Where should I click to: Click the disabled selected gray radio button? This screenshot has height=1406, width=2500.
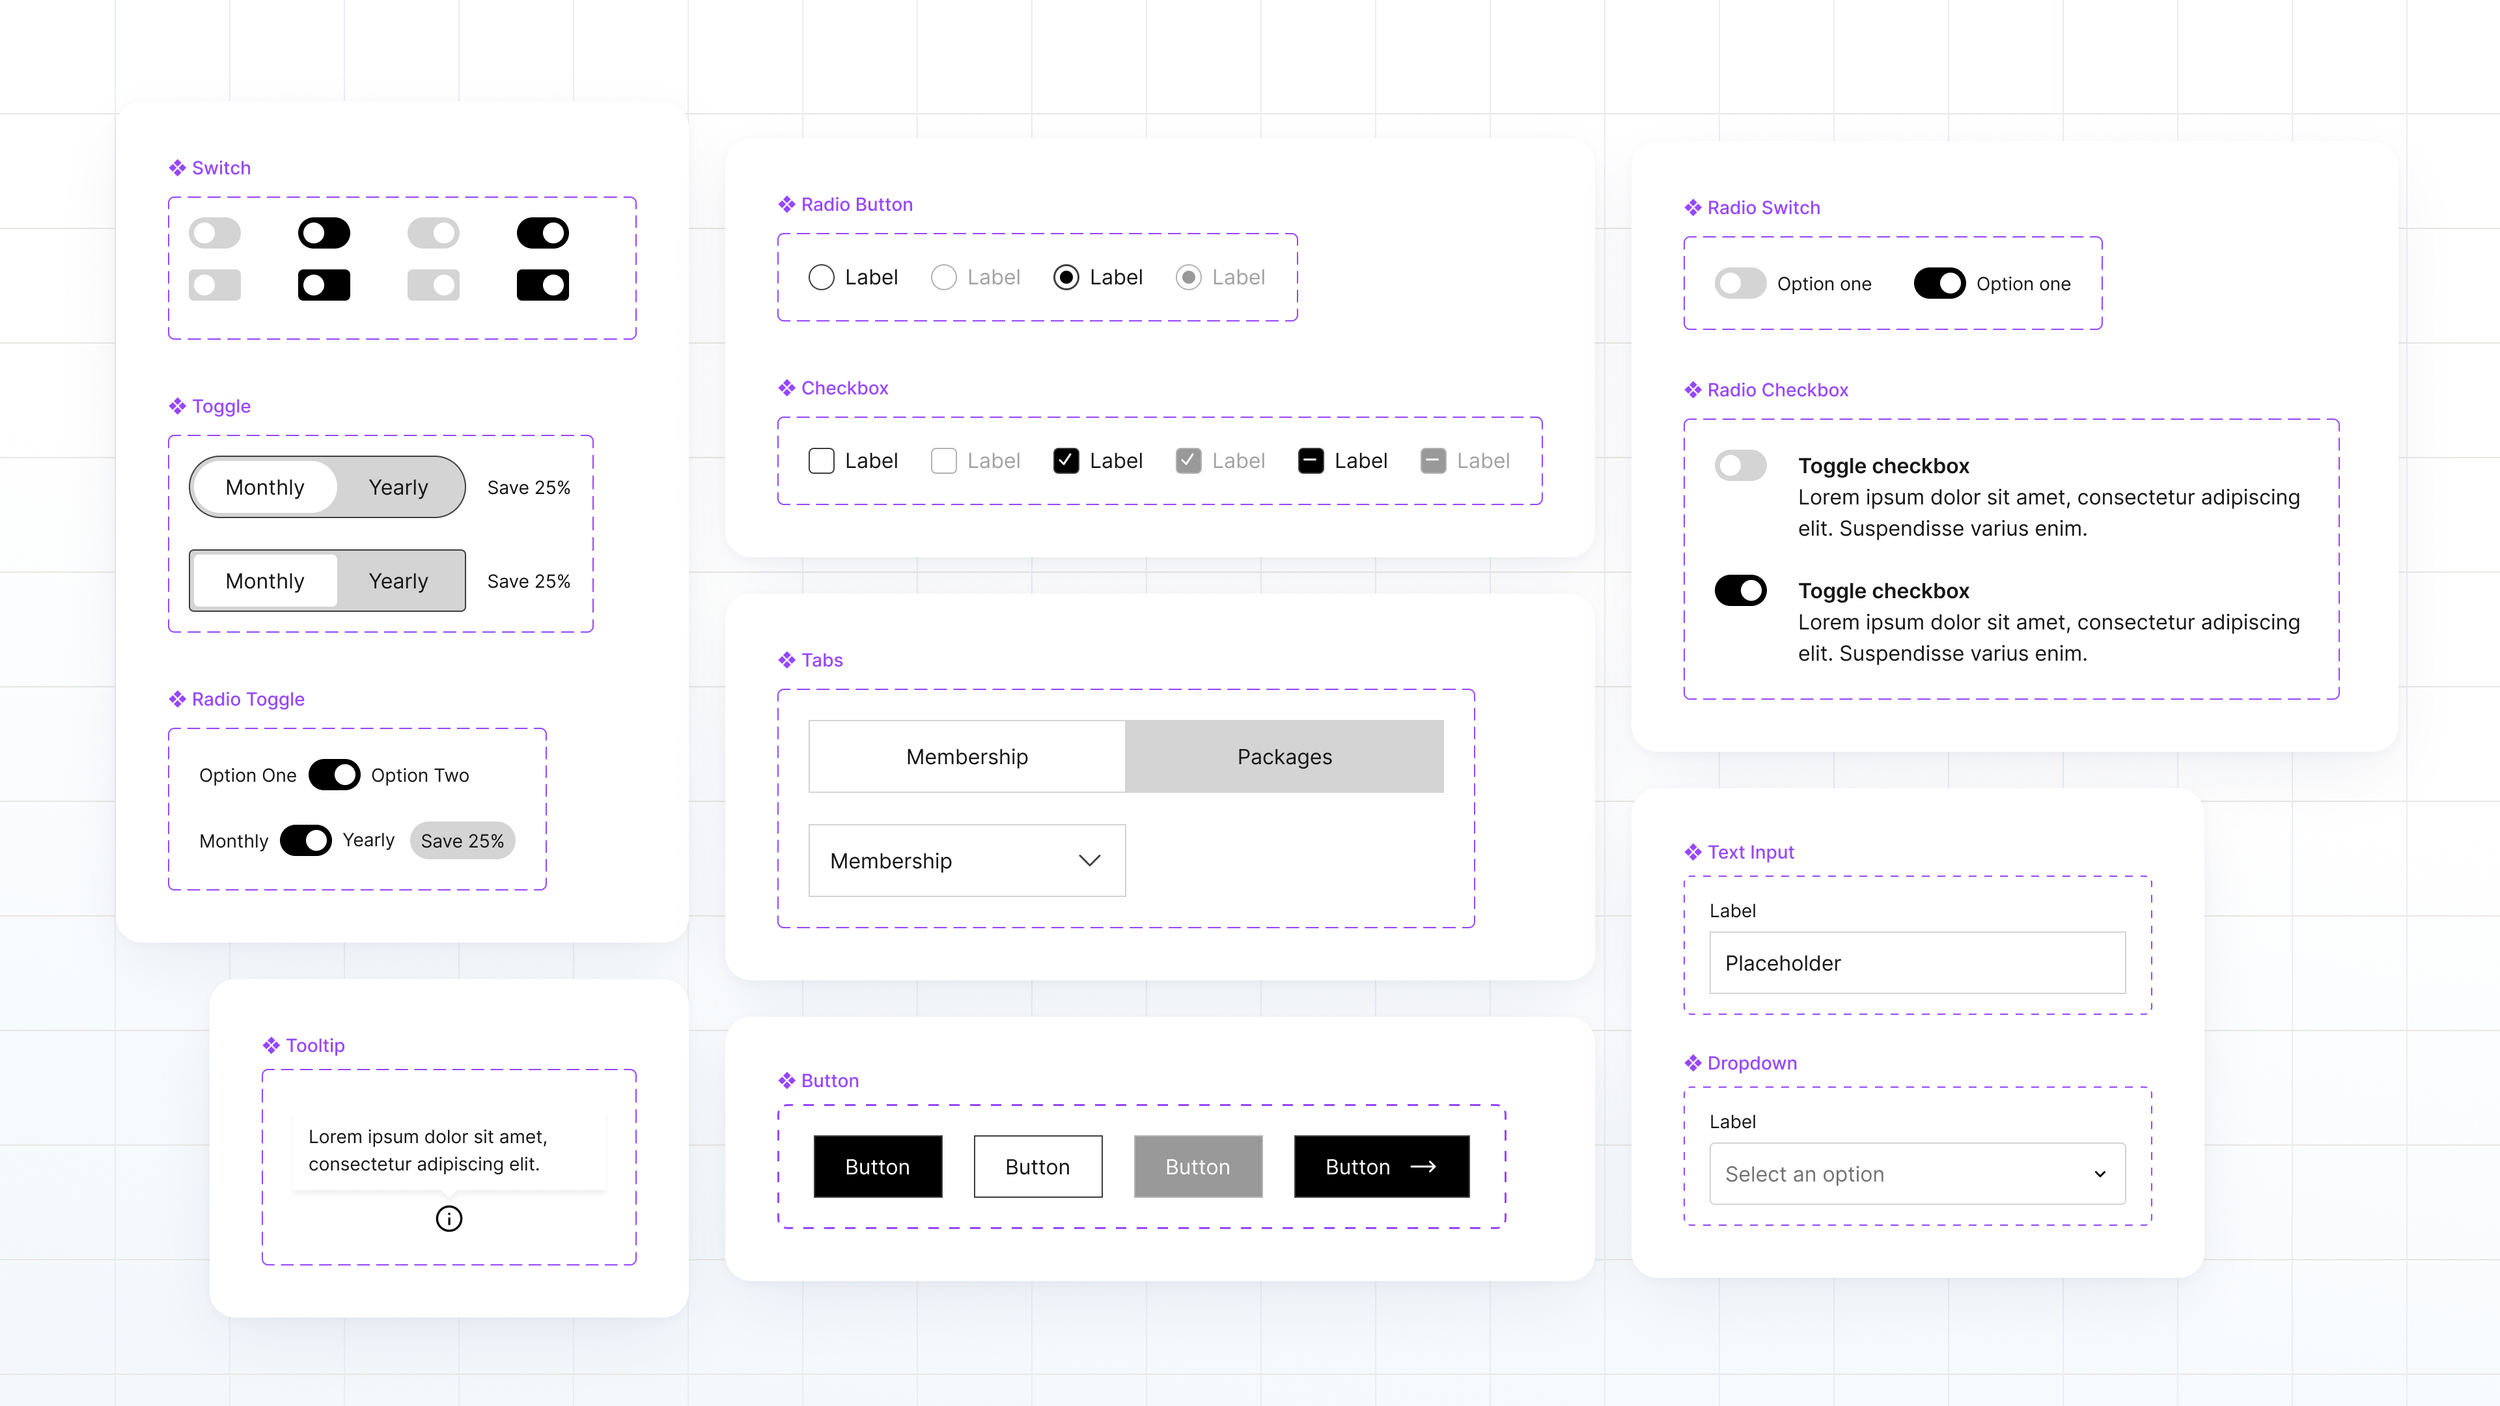[x=1188, y=277]
